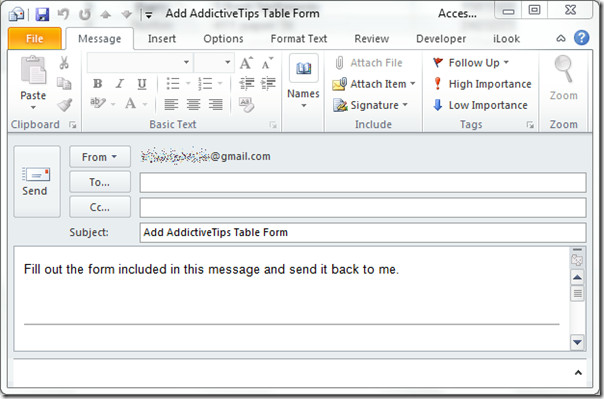
Task: Toggle Italic formatting
Action: coord(120,84)
